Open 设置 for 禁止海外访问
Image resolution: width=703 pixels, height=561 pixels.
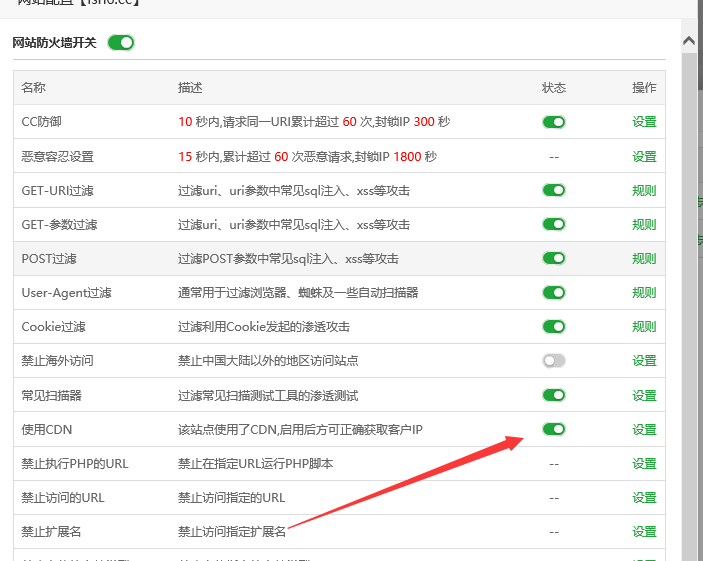[644, 361]
